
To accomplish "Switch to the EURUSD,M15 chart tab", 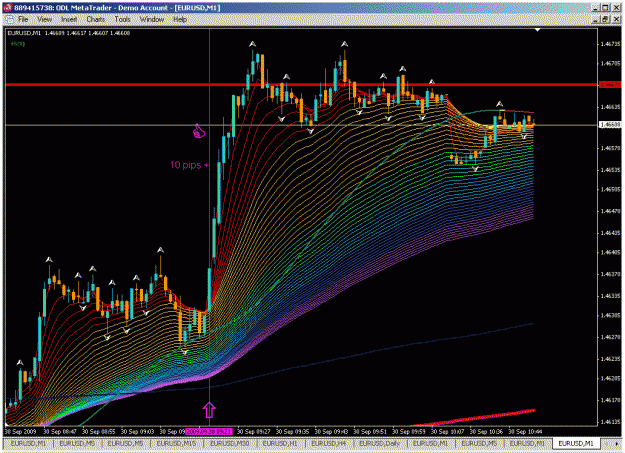I will point(176,443).
